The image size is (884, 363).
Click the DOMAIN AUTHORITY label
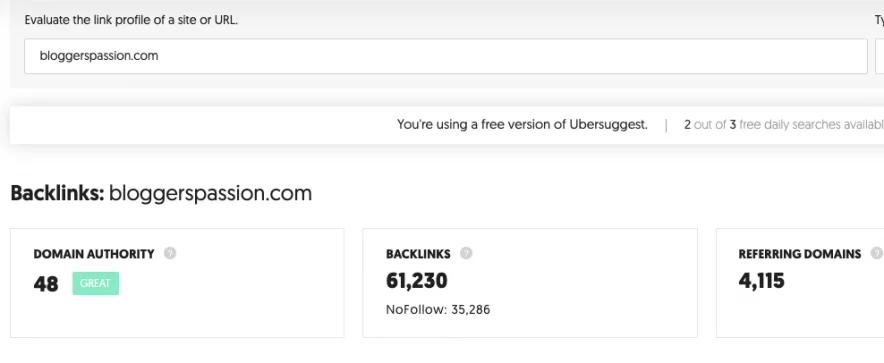point(94,254)
